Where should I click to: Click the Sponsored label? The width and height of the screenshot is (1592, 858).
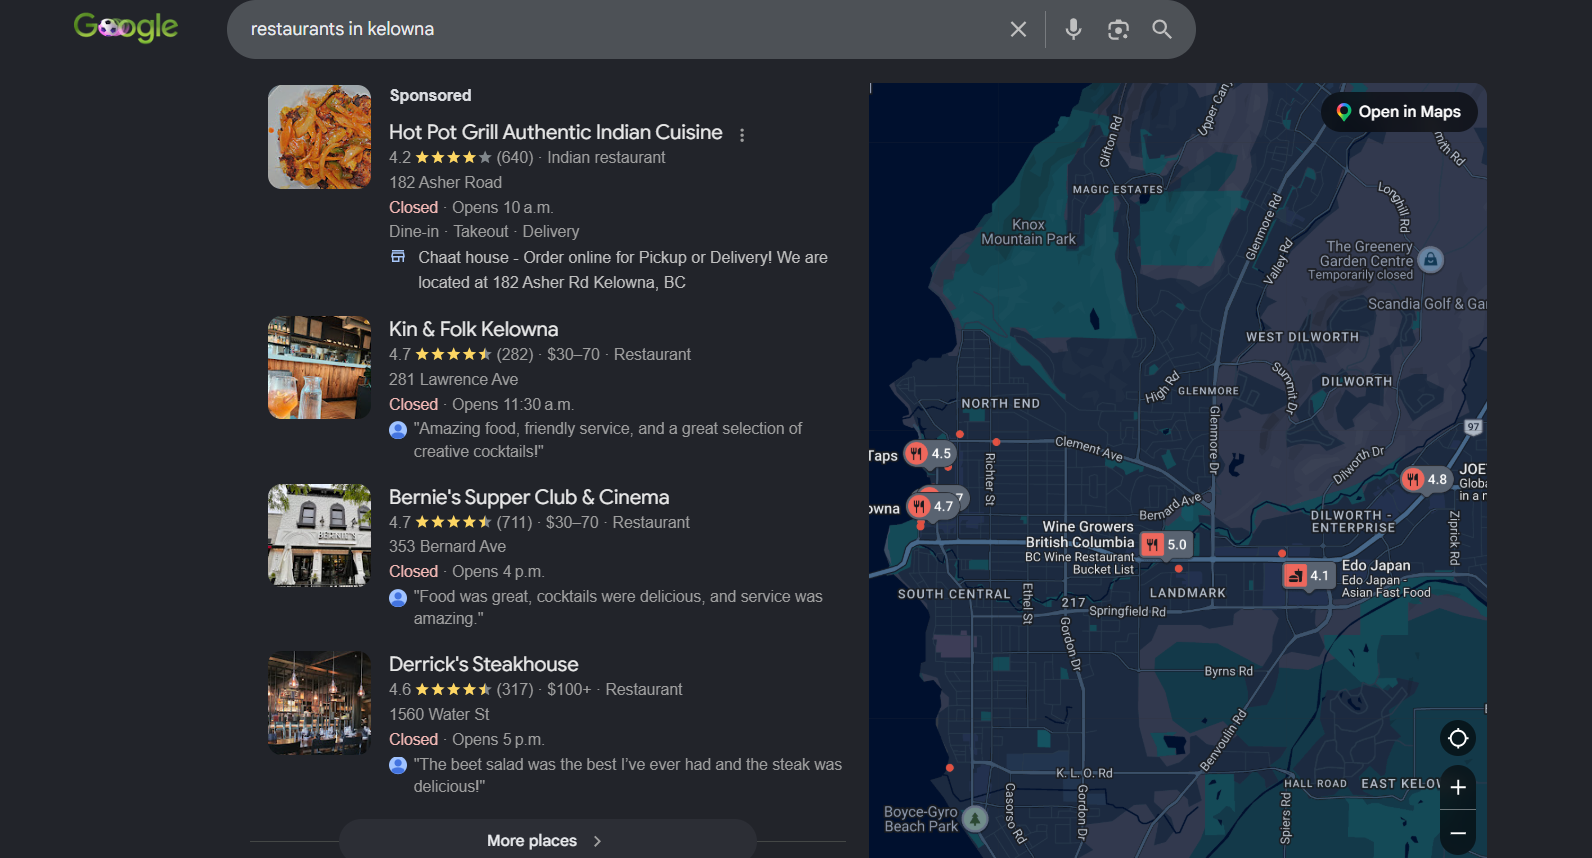[430, 95]
